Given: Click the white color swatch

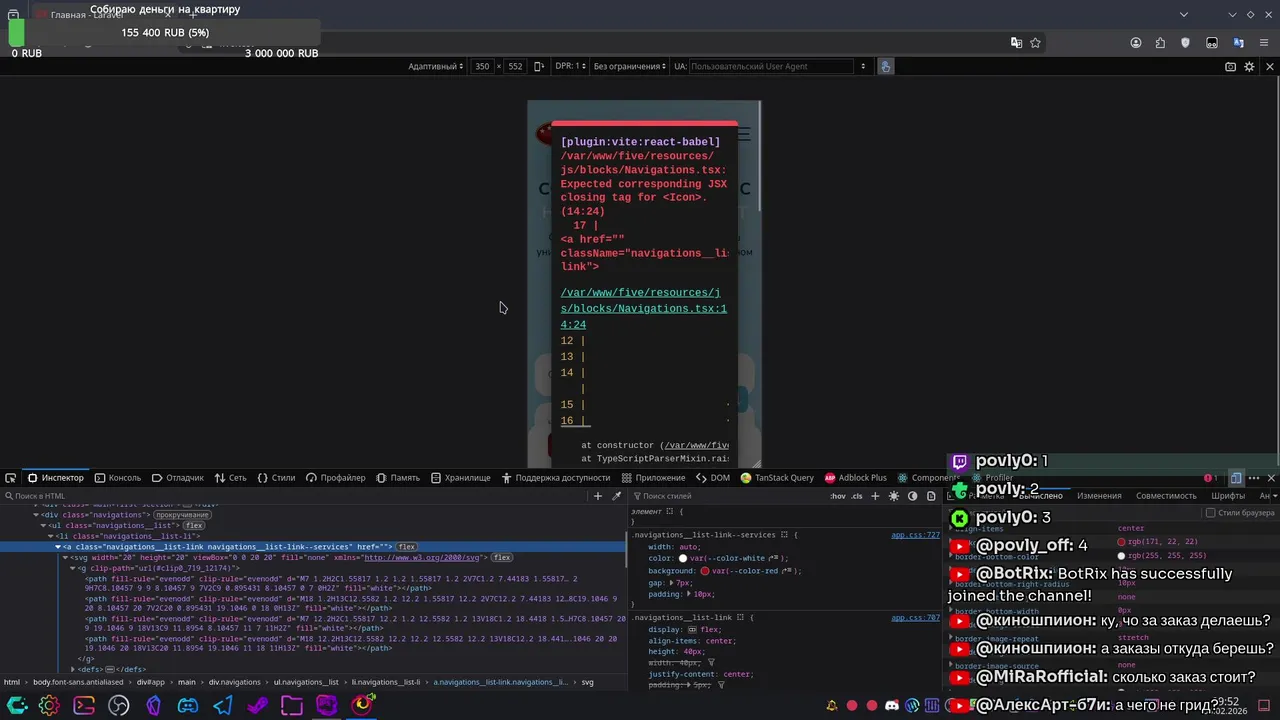Looking at the screenshot, I should click(x=683, y=559).
